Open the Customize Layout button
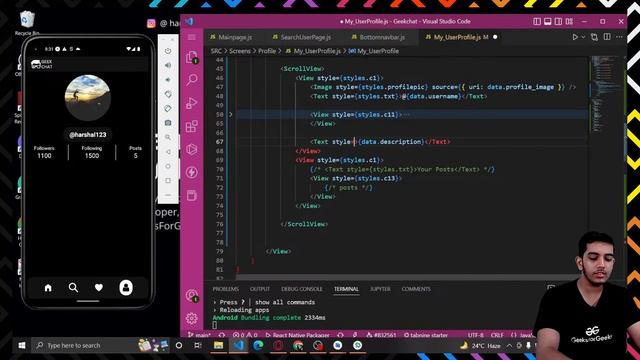 pos(569,21)
